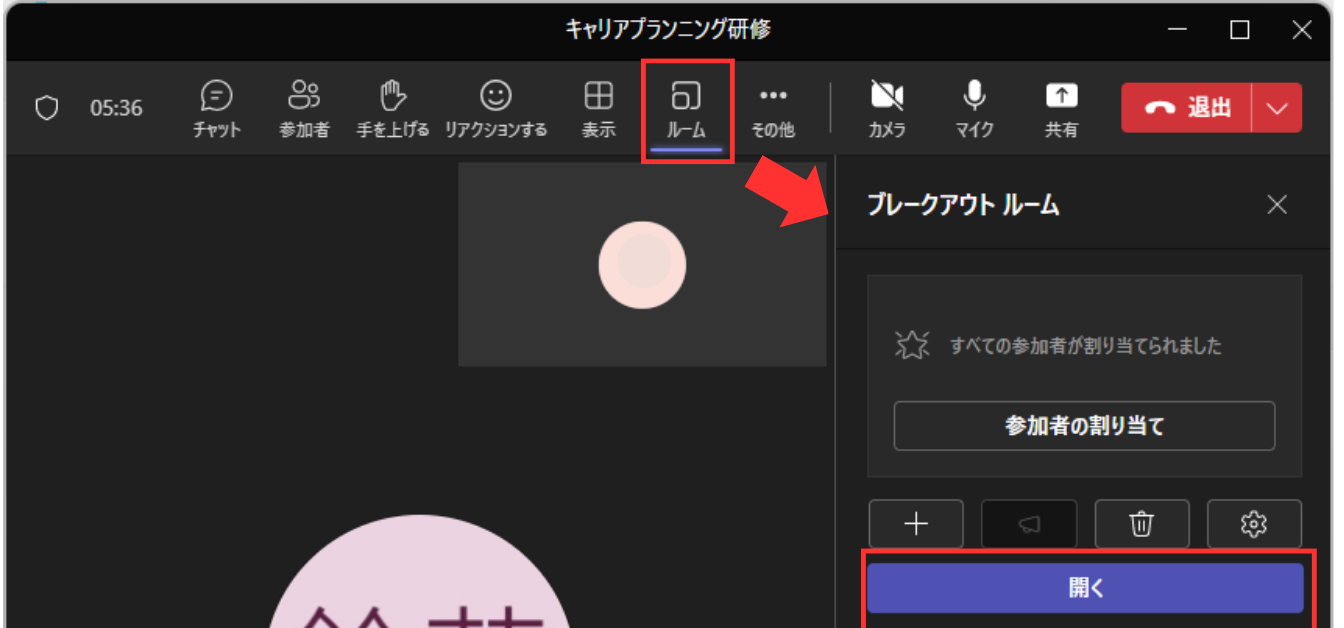Open リアクションする reactions menu

[496, 108]
